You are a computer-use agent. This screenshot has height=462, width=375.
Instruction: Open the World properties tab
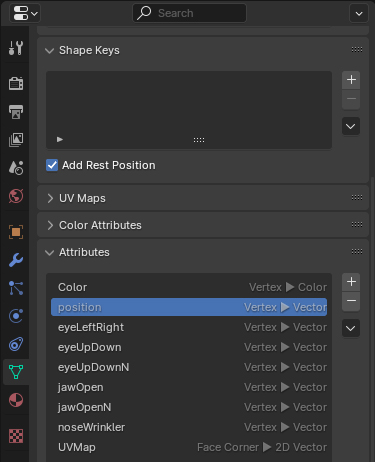(x=16, y=196)
